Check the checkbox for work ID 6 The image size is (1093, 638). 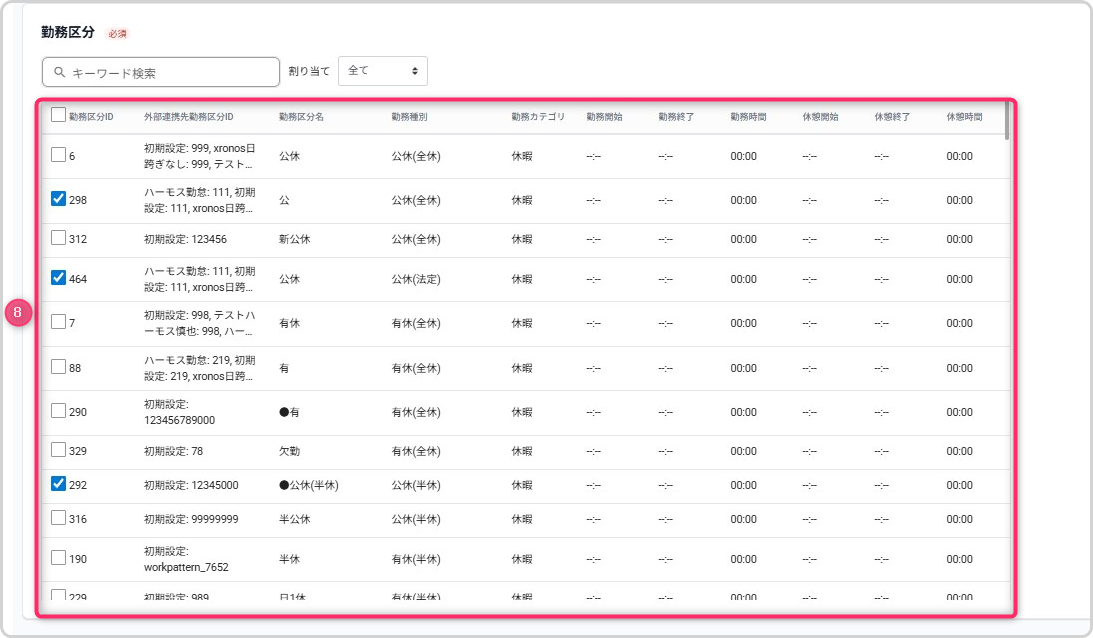58,155
